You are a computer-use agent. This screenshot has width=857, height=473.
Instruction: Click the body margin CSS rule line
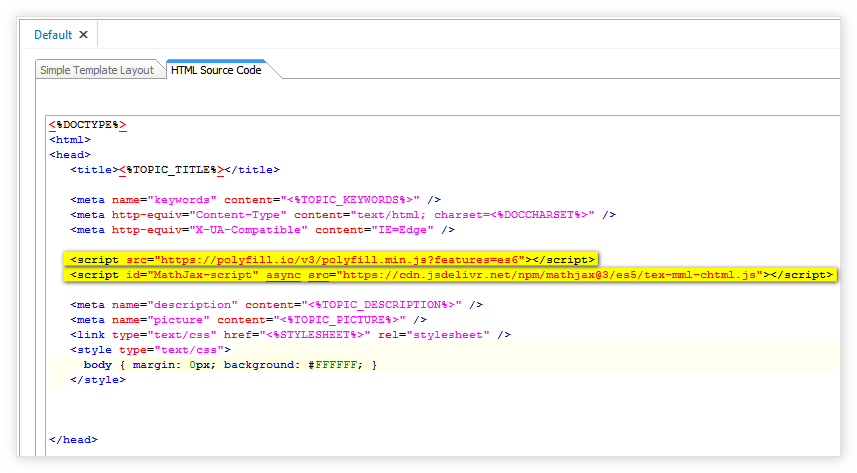point(230,365)
